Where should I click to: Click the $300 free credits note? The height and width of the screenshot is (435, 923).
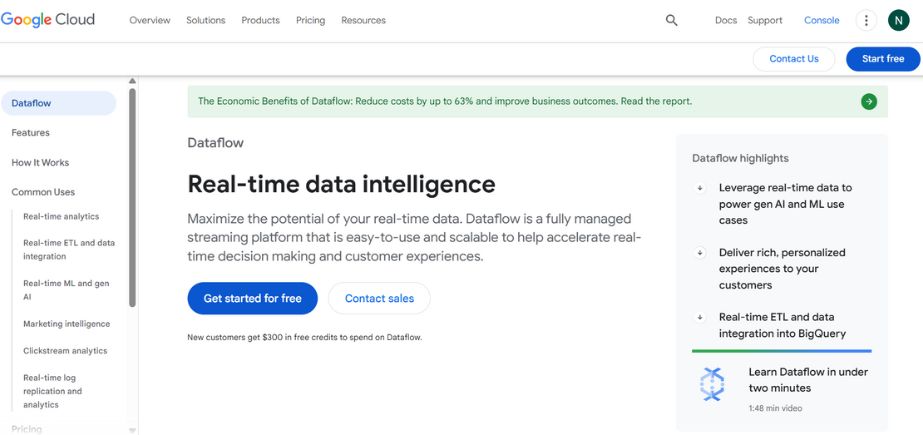coord(305,338)
